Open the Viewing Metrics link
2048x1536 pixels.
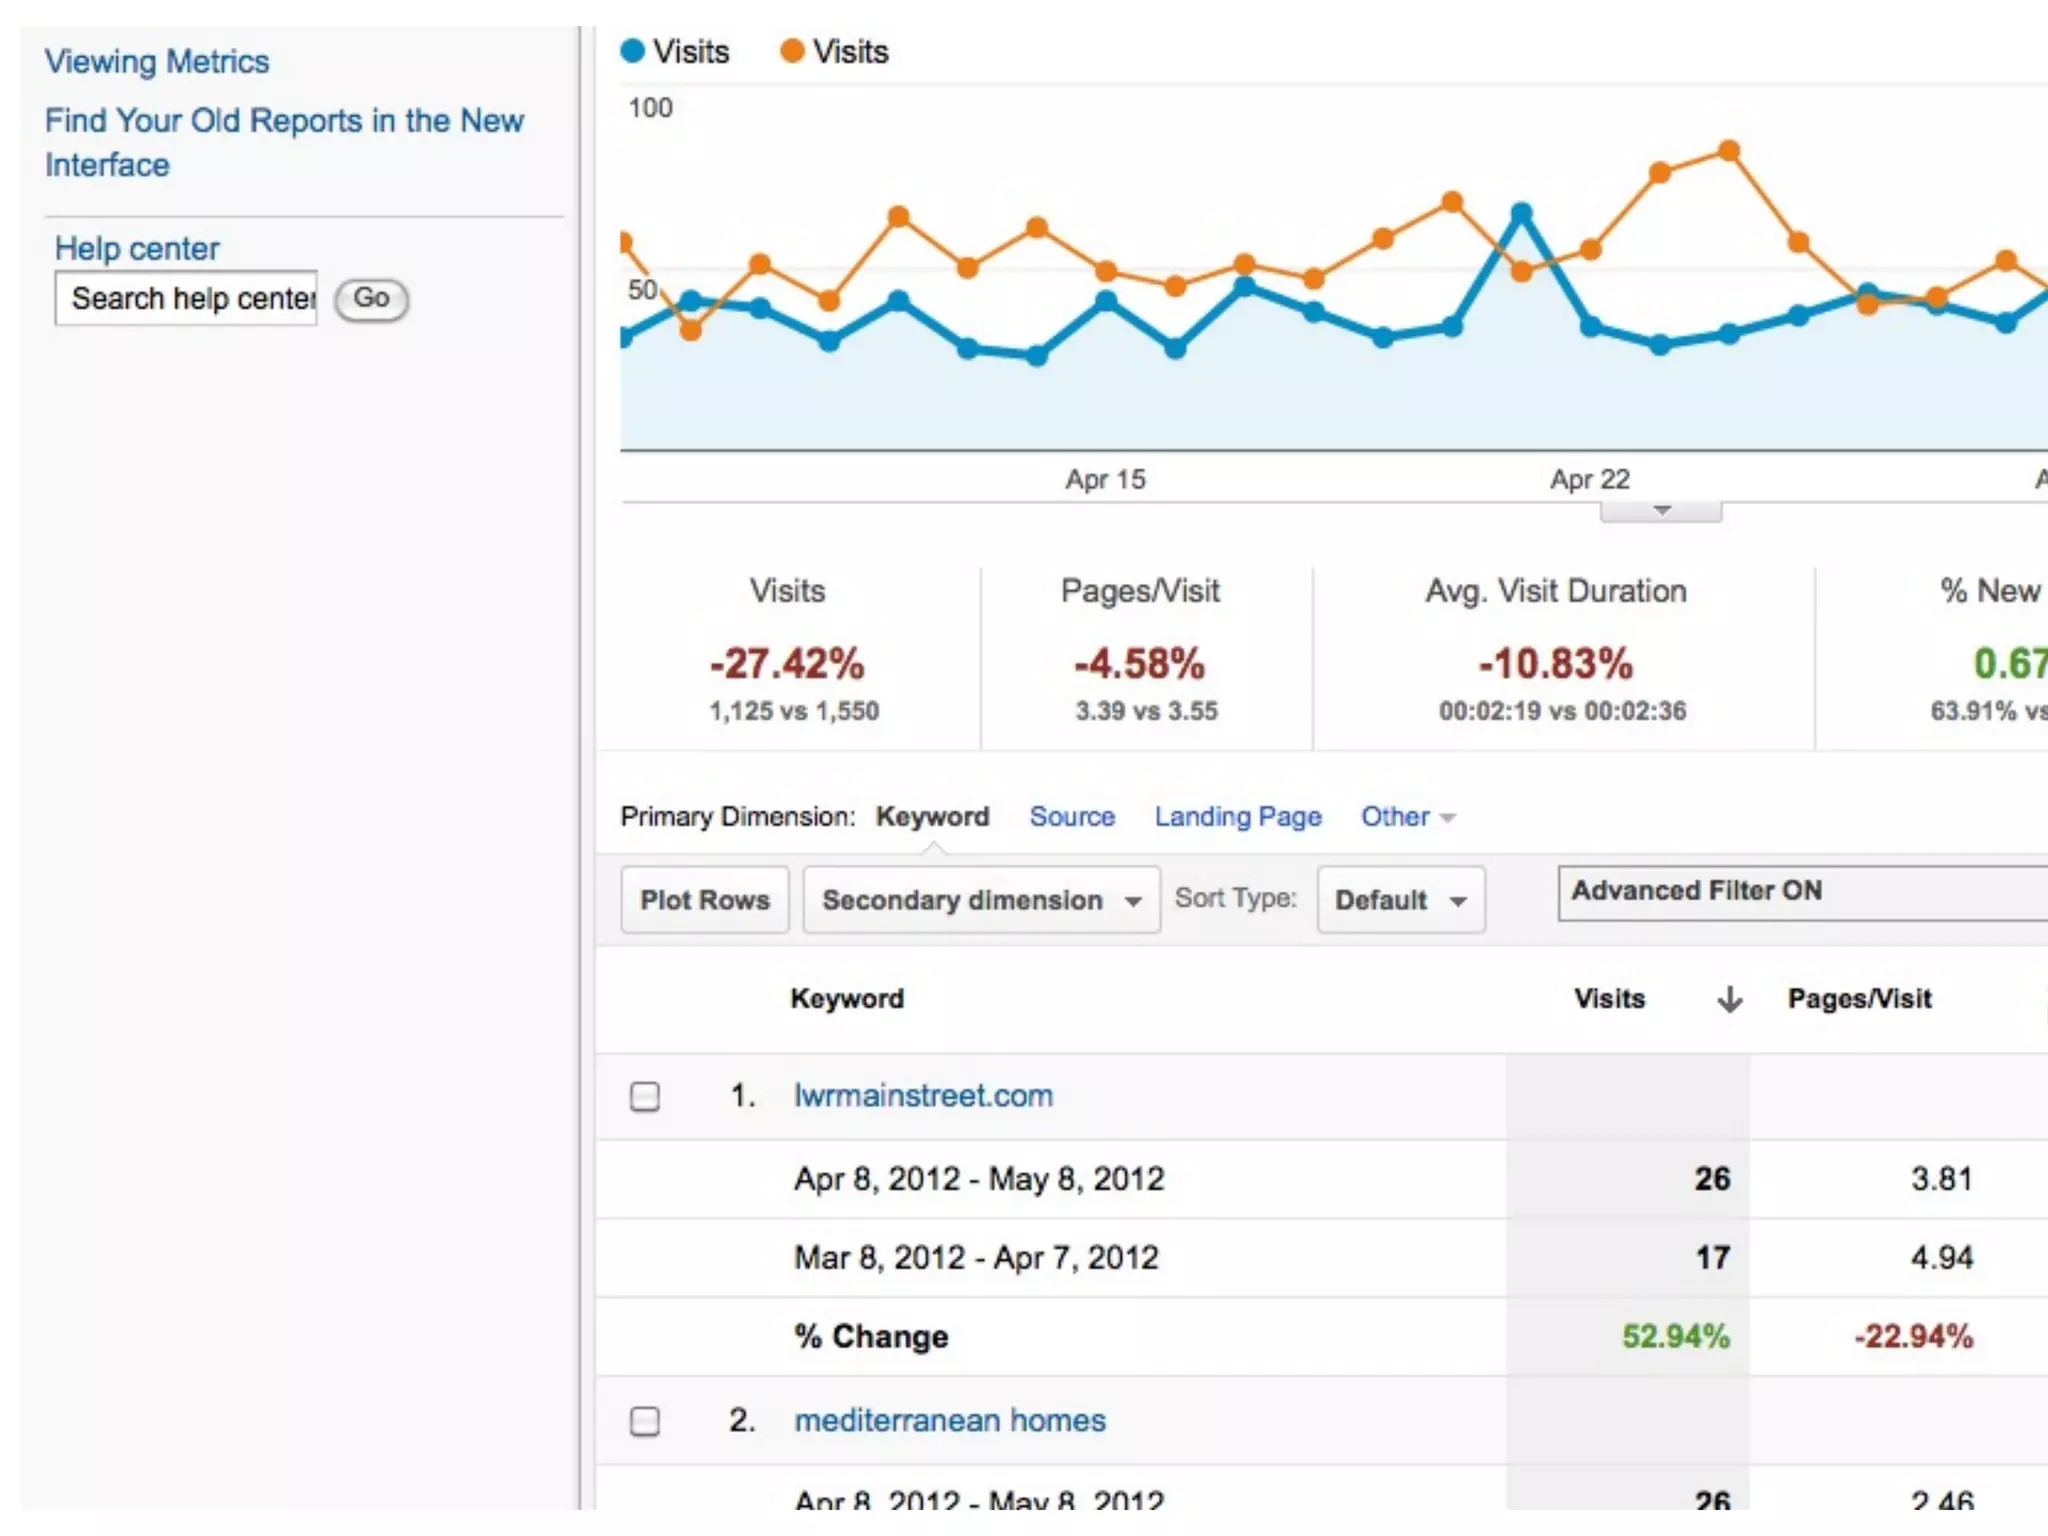tap(157, 62)
